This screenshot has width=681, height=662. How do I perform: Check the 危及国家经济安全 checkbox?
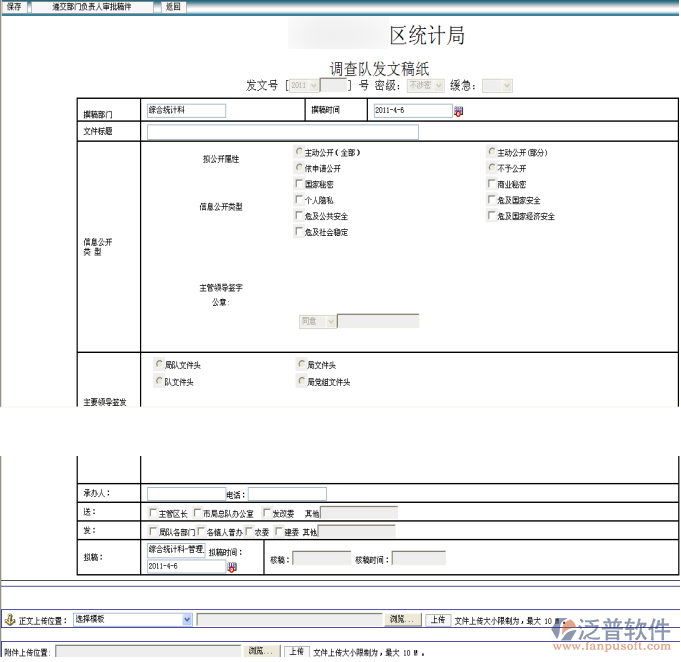click(492, 215)
